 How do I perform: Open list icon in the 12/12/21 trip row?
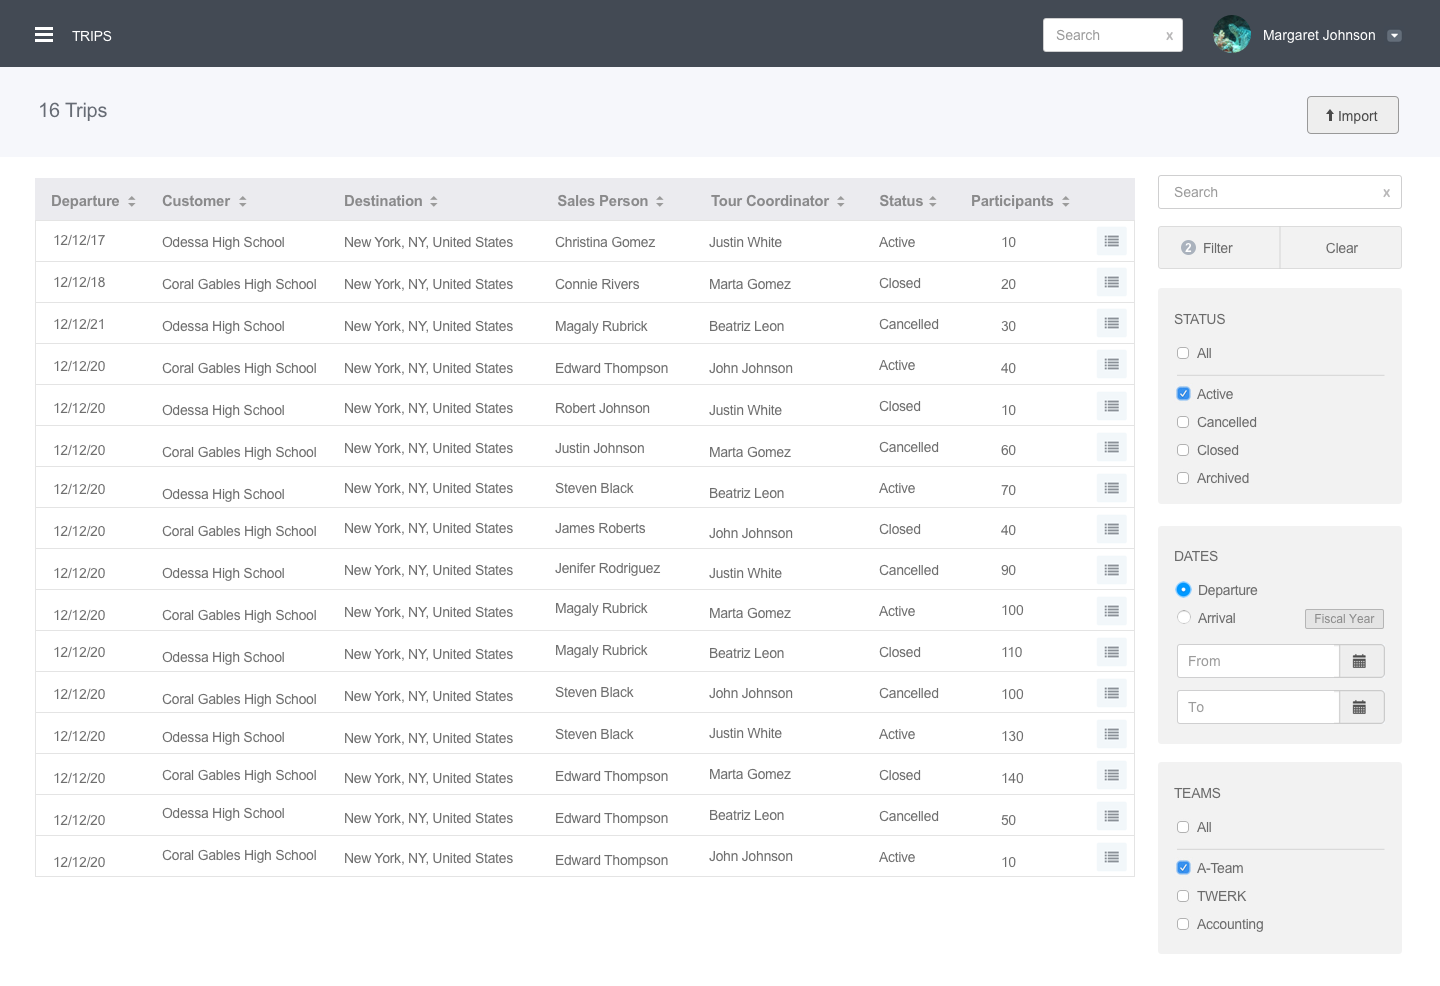(1111, 323)
